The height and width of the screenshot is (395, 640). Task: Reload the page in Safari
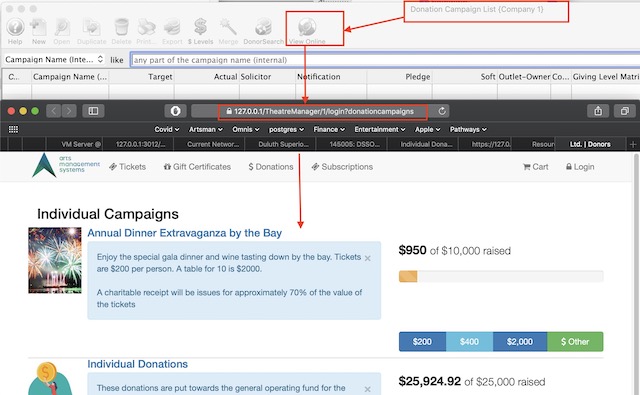(442, 111)
